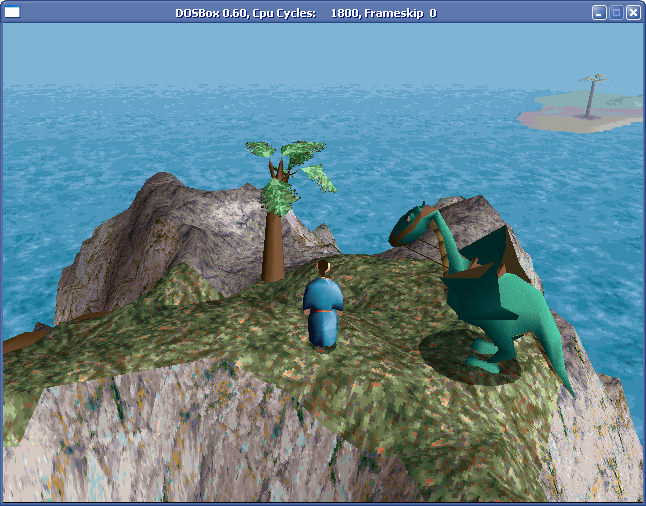Click the distant island's palm tree
This screenshot has height=506, width=646.
coord(592,96)
